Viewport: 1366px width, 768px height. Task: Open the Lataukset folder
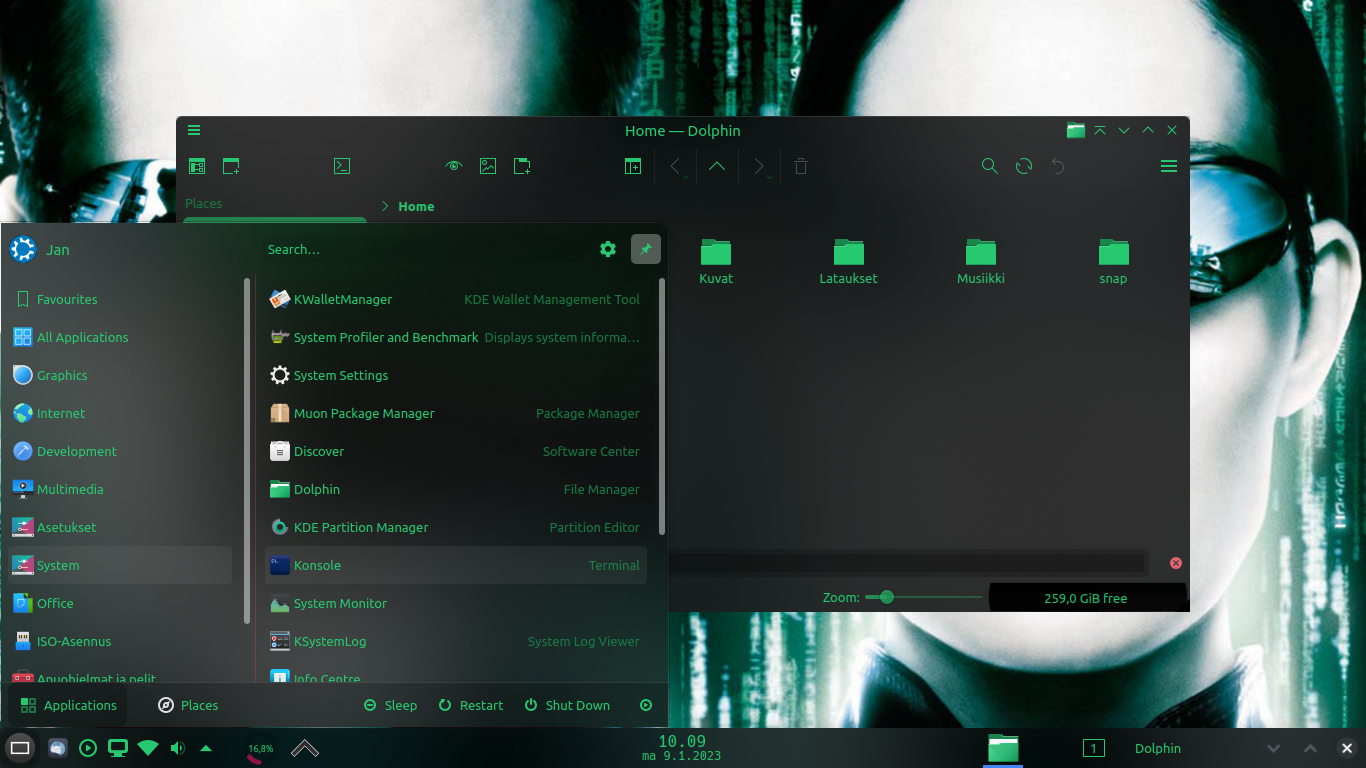848,262
